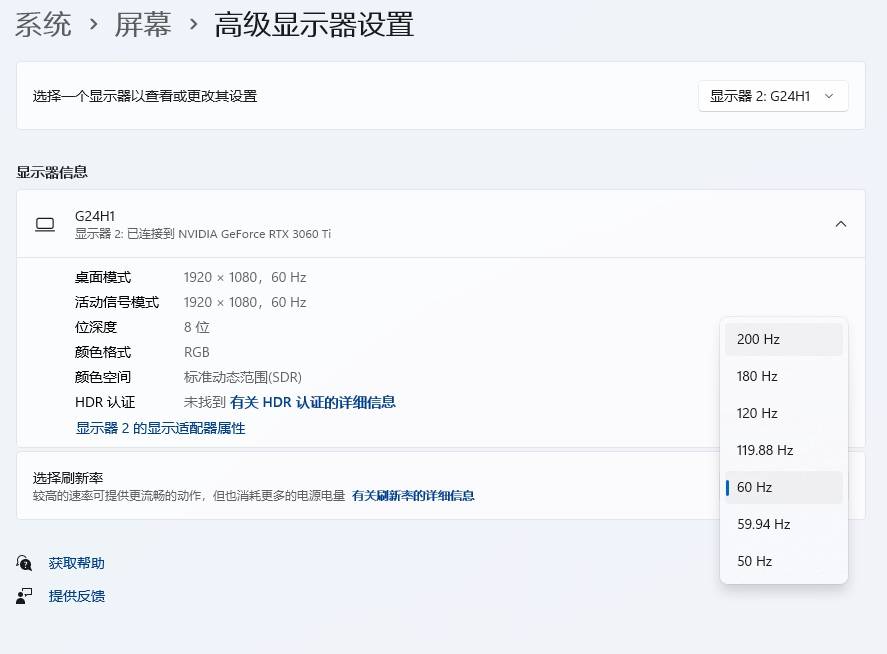Viewport: 887px width, 654px height.
Task: Select 119.88 Hz refresh rate
Action: tap(783, 450)
